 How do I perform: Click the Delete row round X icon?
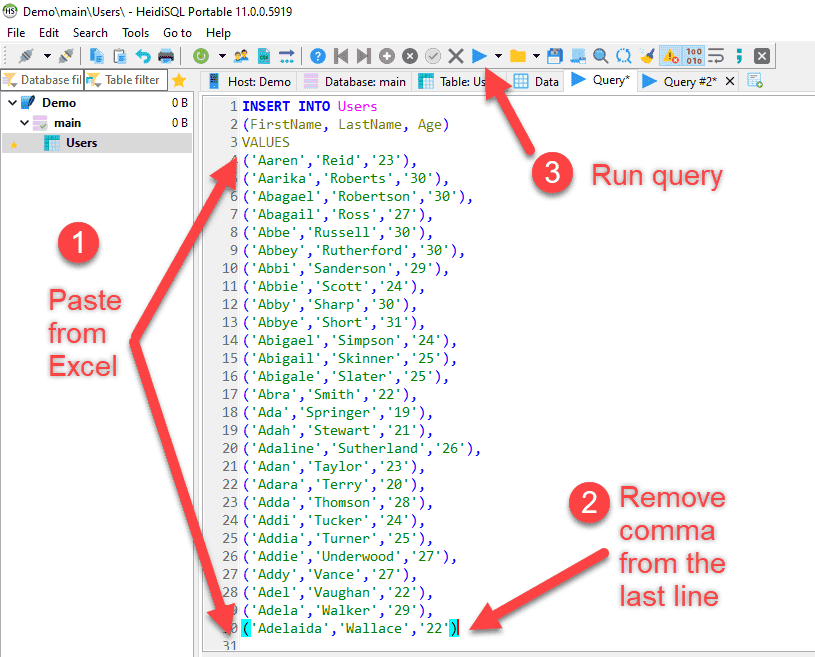pyautogui.click(x=410, y=56)
